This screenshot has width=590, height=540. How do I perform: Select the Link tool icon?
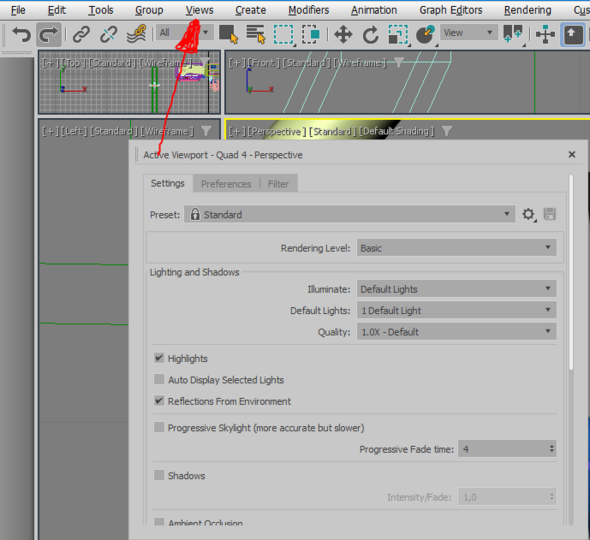pos(81,34)
